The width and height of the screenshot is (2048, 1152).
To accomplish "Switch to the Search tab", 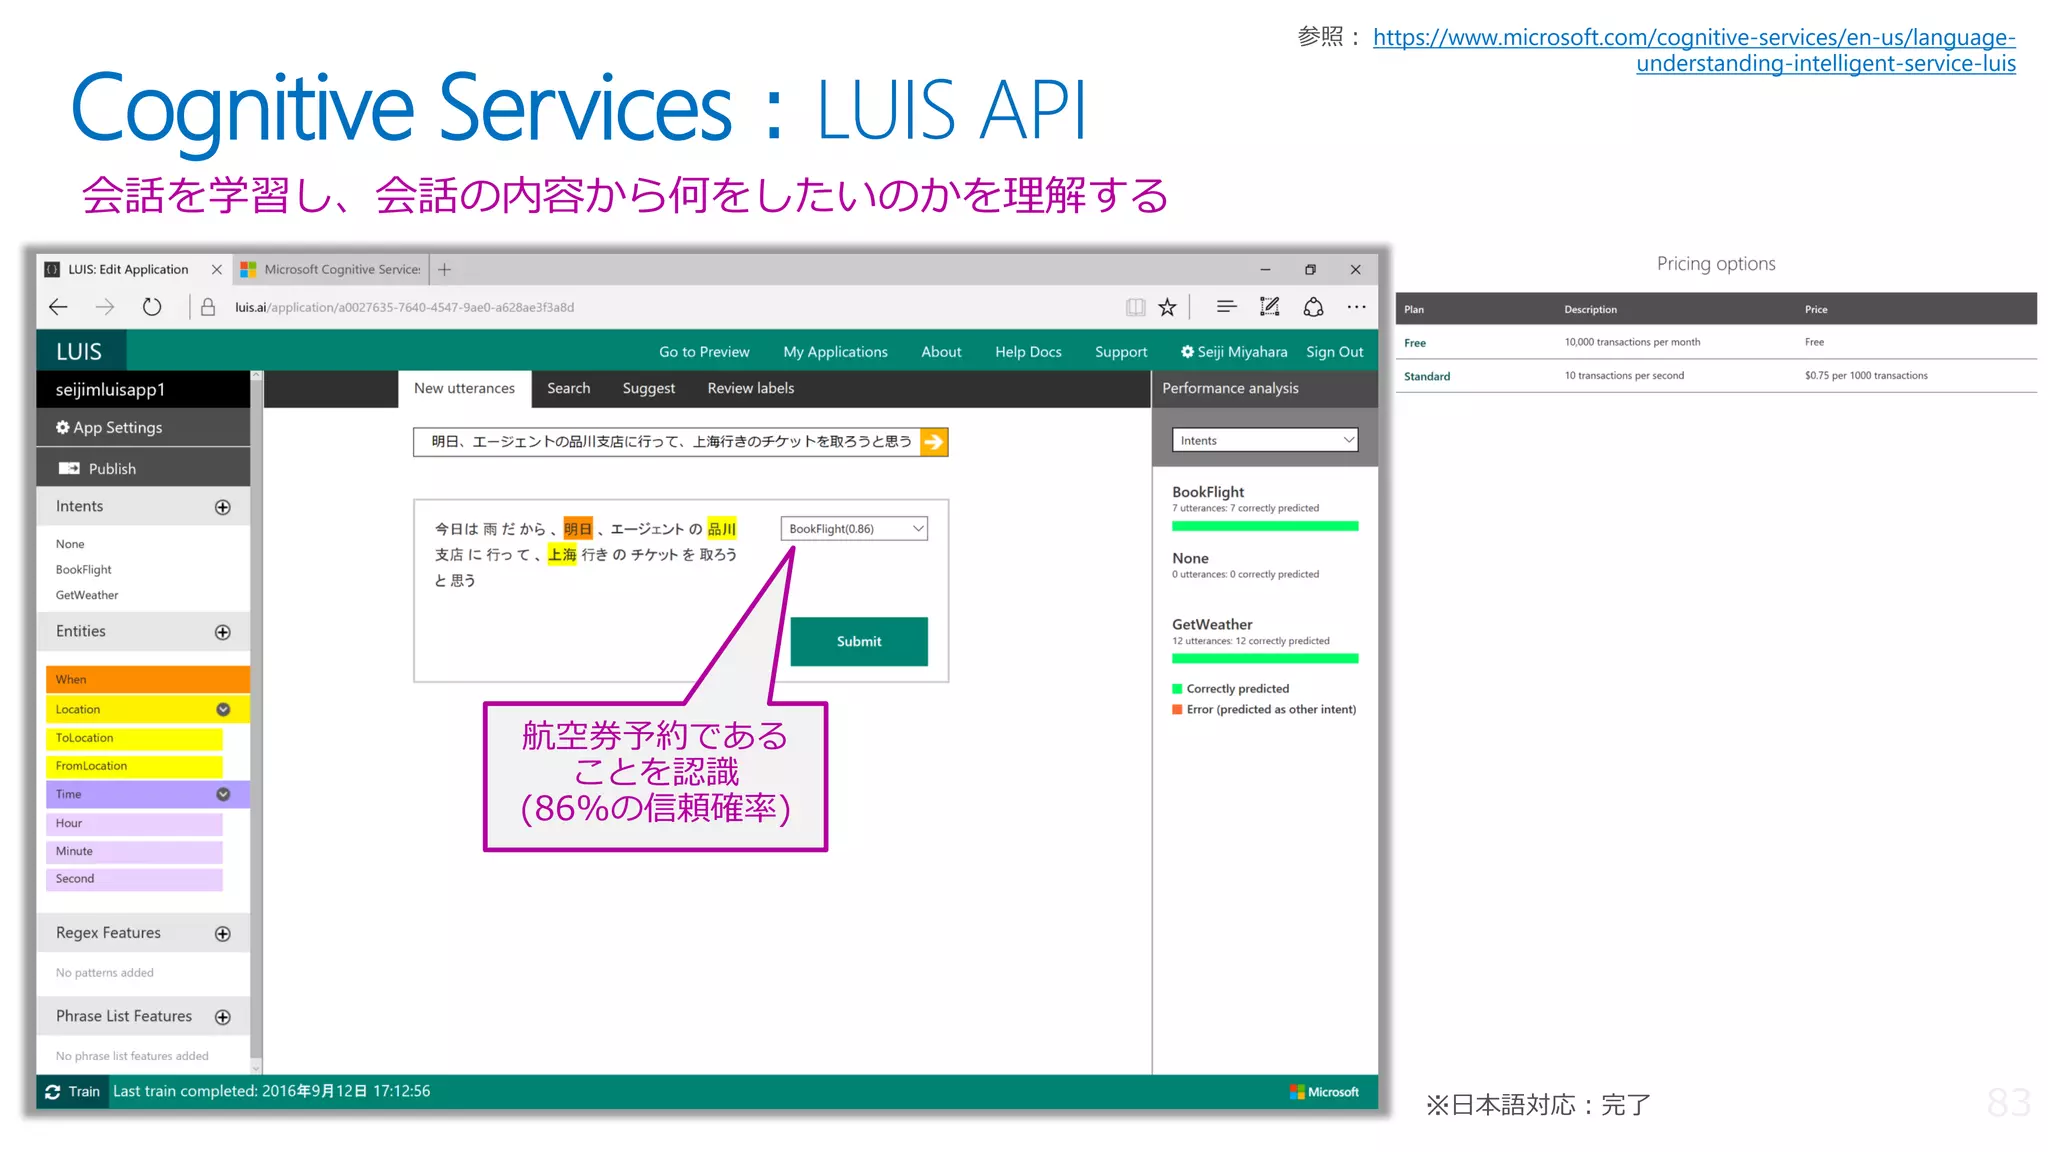I will pyautogui.click(x=568, y=388).
